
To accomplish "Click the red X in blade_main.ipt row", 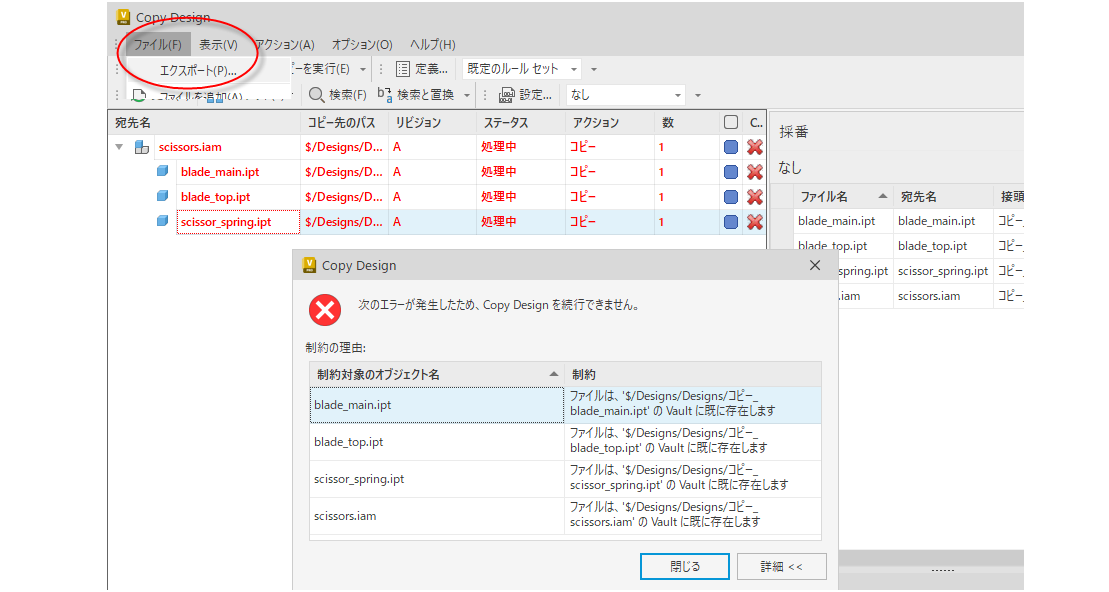I will [755, 172].
